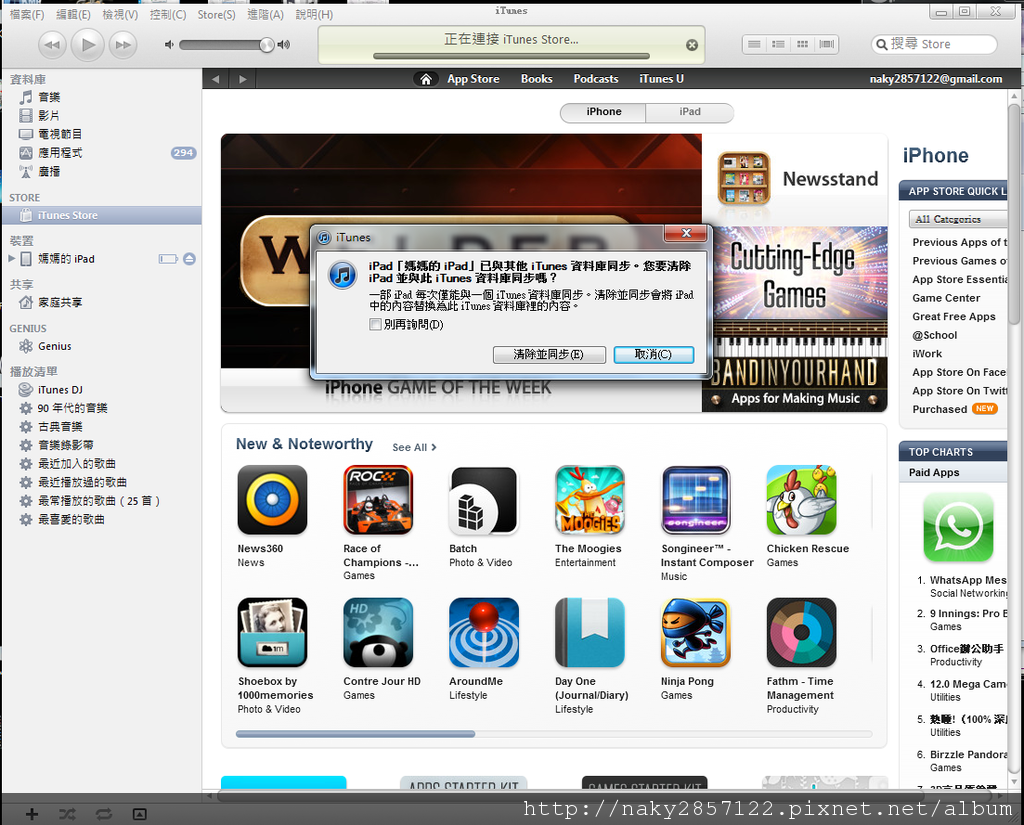Screen dimensions: 1024x825
Task: Switch to Cover Flow view icon
Action: (x=827, y=44)
